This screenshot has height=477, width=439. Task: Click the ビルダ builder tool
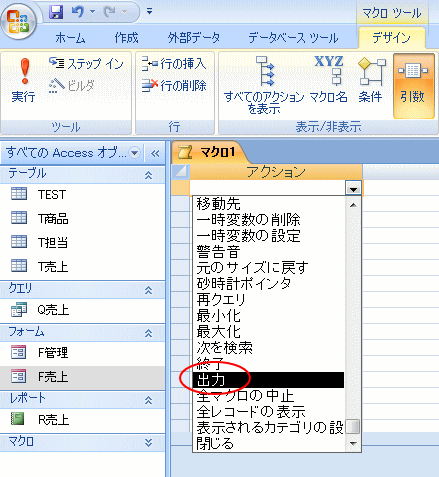pos(72,86)
